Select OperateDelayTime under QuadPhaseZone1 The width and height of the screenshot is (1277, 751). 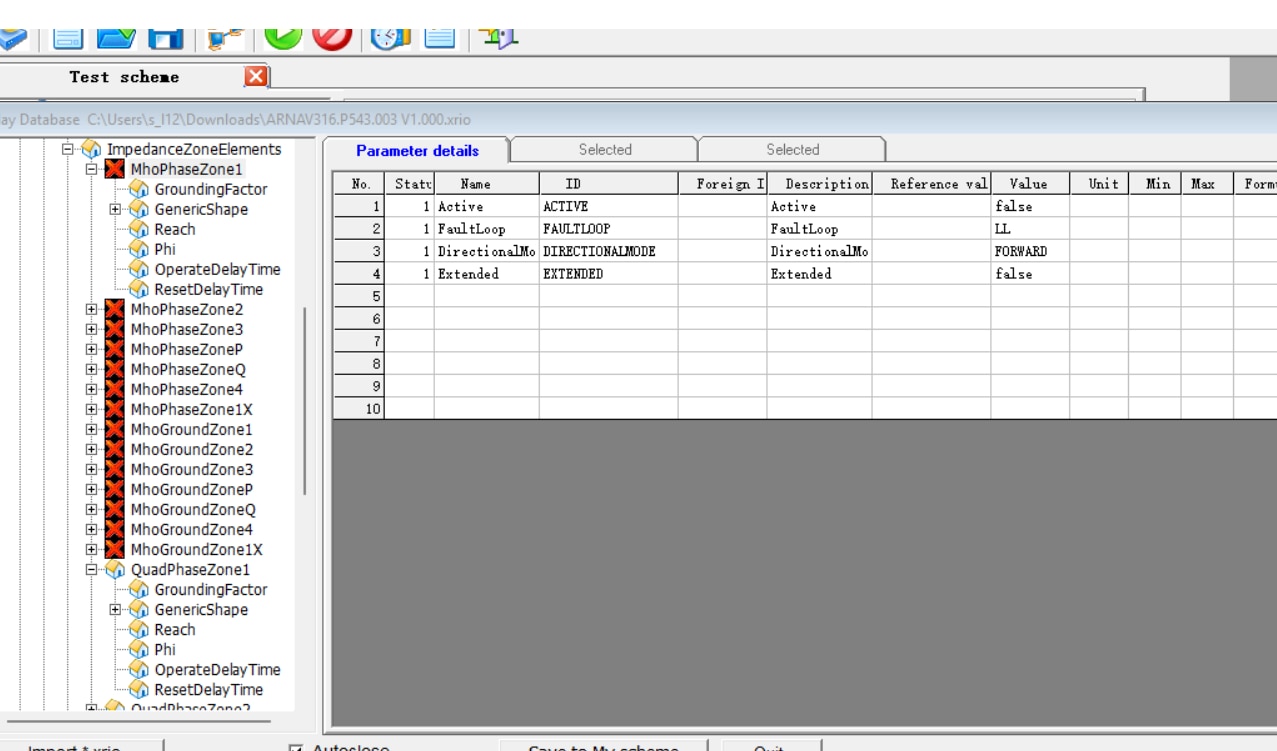[217, 669]
